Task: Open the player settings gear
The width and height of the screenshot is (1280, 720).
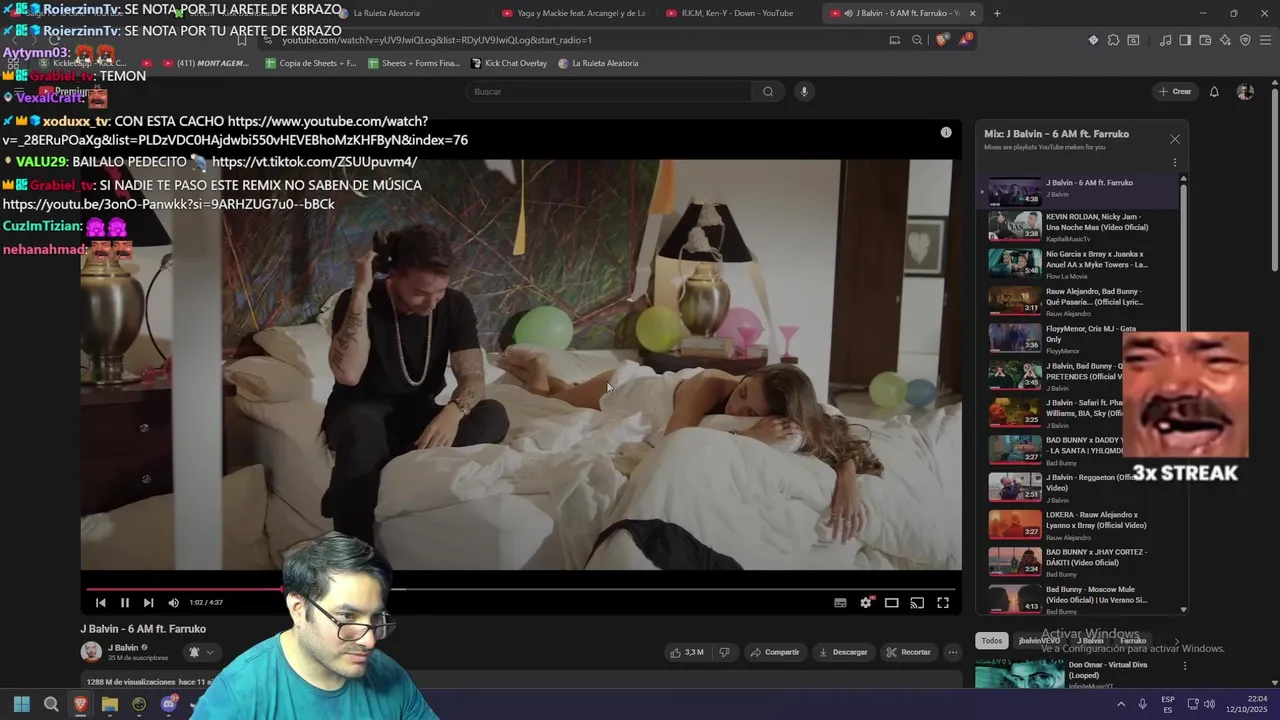Action: coord(866,603)
